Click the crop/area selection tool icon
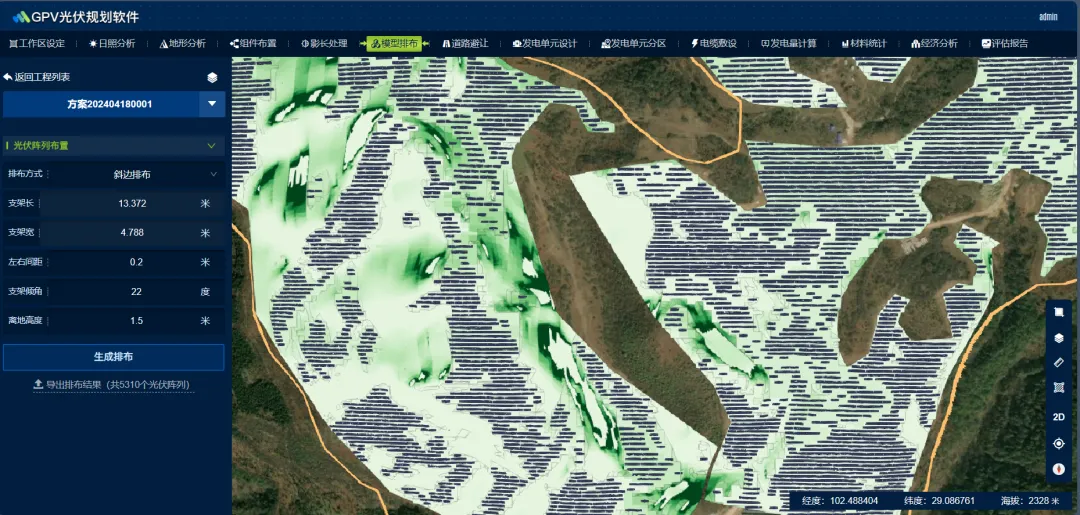Image resolution: width=1080 pixels, height=515 pixels. [x=1059, y=312]
